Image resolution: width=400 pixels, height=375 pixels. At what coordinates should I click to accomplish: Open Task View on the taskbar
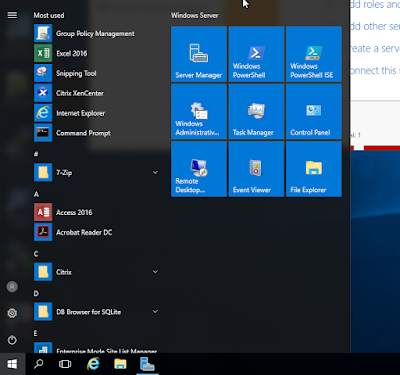pos(65,364)
